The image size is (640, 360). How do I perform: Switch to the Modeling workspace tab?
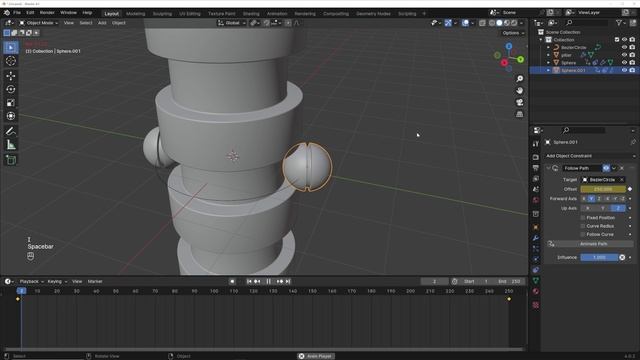[136, 13]
